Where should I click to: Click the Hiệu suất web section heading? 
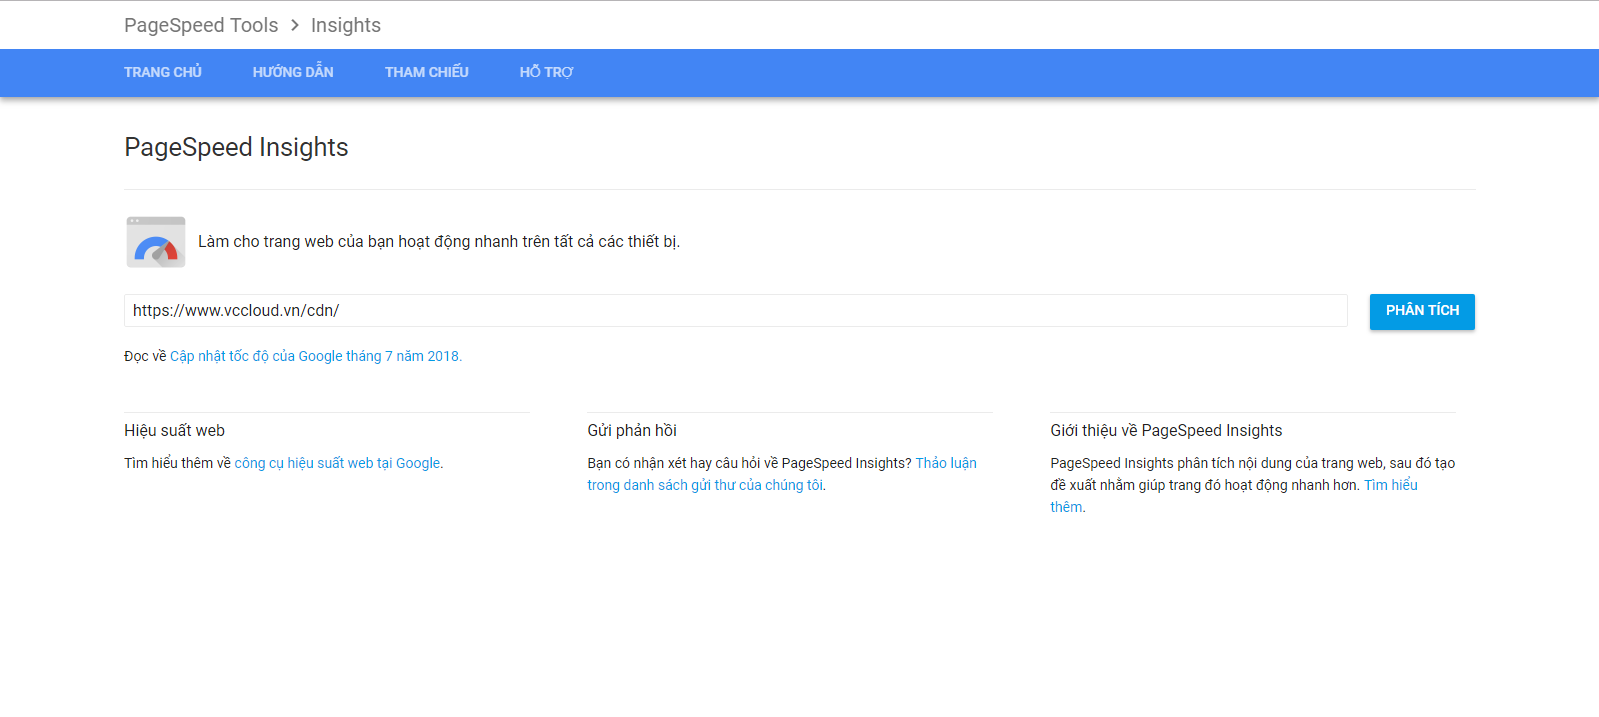coord(175,431)
